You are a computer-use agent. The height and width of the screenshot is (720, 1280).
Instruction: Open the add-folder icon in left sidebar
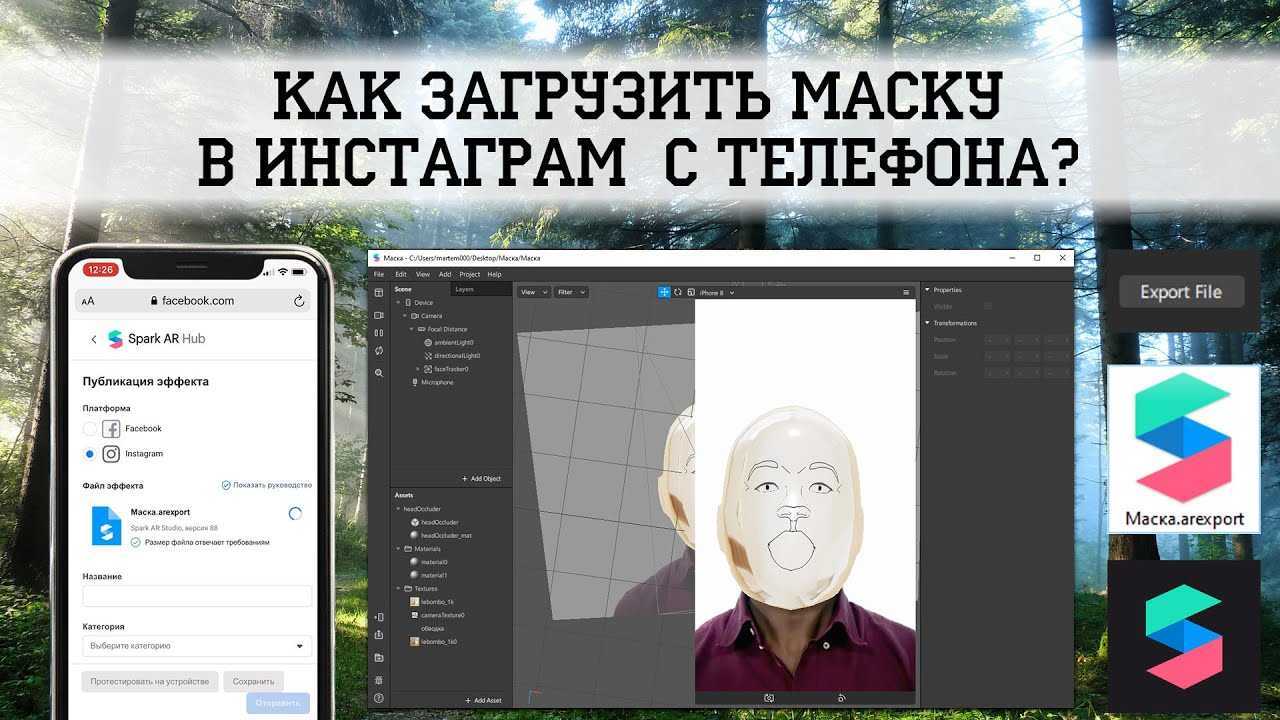tap(379, 658)
